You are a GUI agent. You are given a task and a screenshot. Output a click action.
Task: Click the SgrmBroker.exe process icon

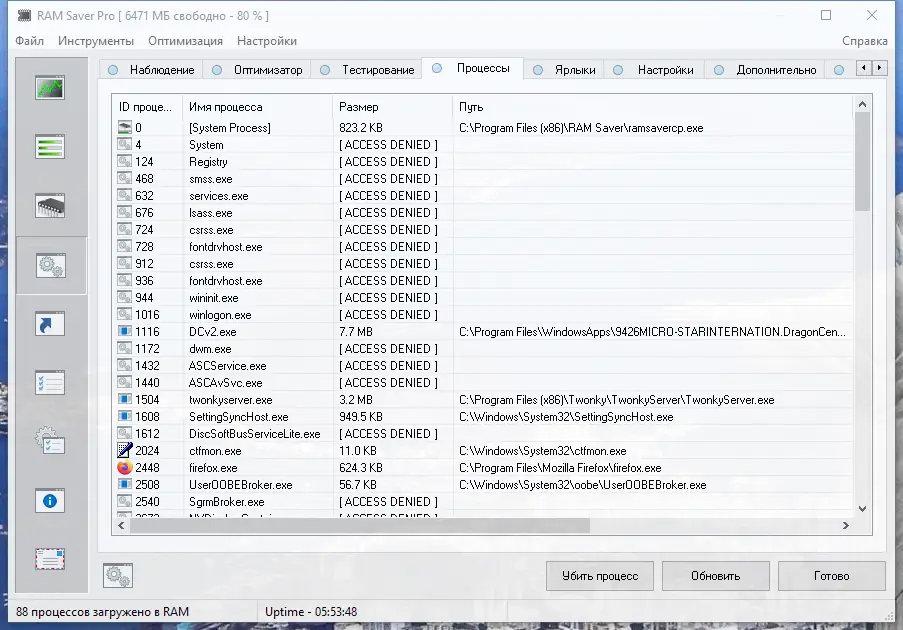pyautogui.click(x=124, y=502)
